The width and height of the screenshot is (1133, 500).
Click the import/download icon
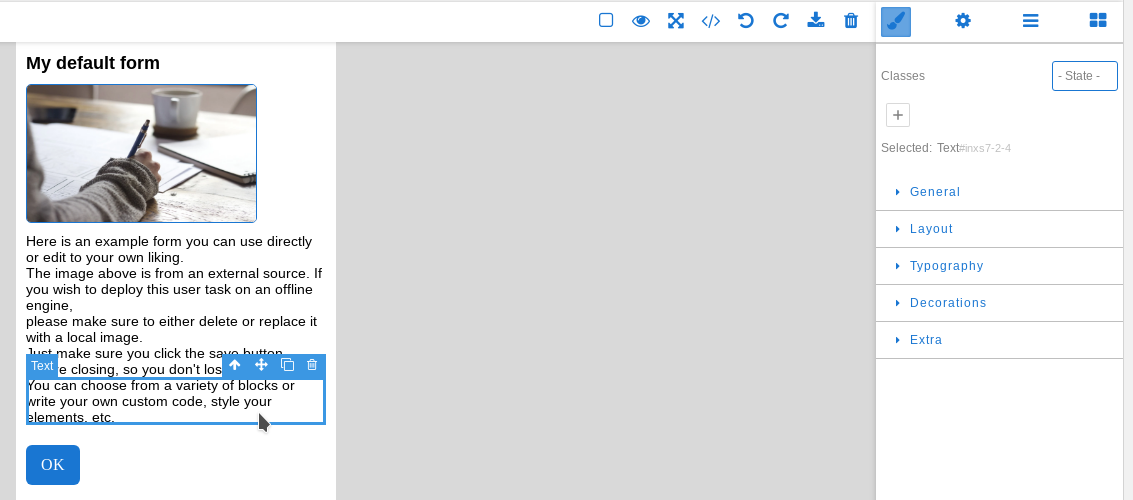[816, 20]
